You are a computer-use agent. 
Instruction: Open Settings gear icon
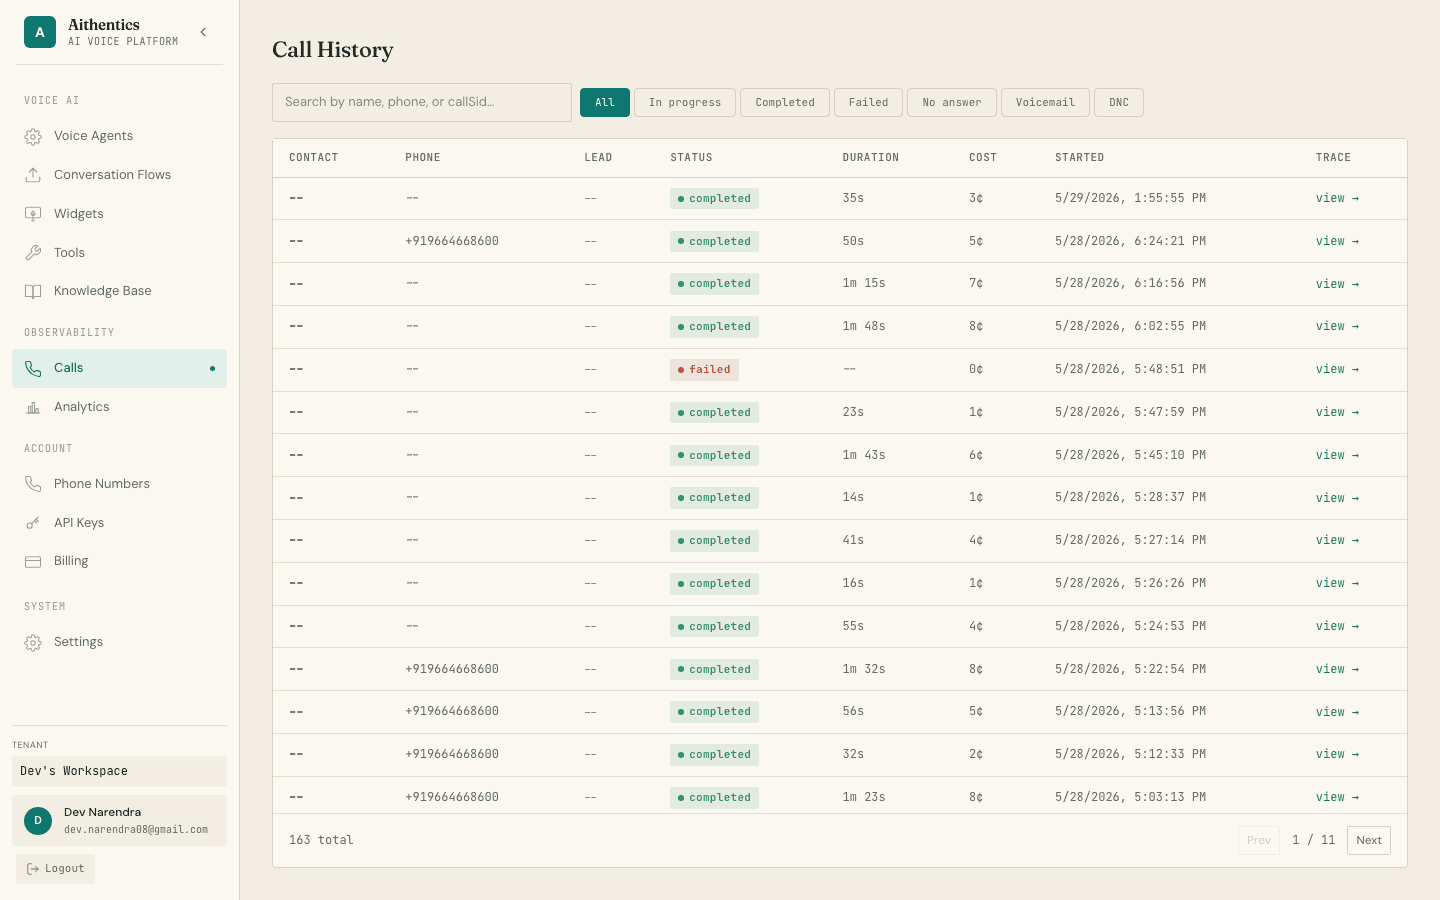[33, 642]
